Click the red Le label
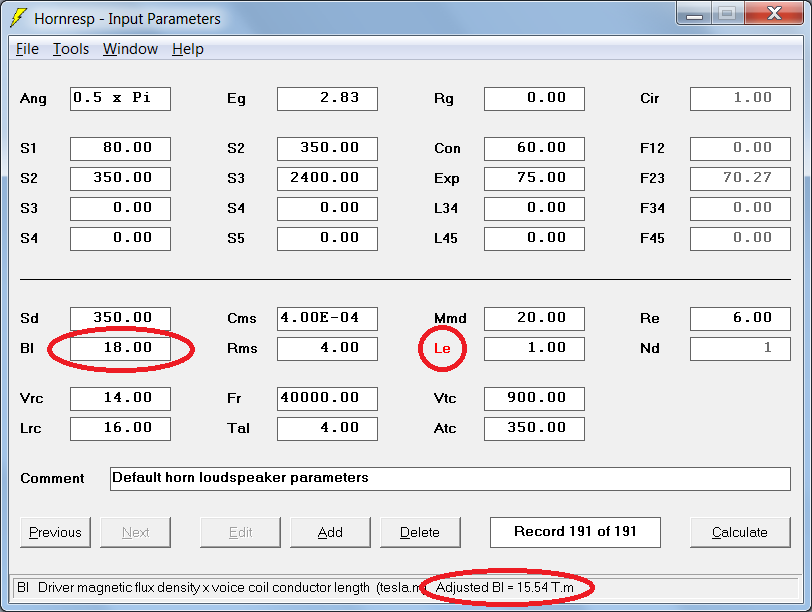 click(x=442, y=348)
